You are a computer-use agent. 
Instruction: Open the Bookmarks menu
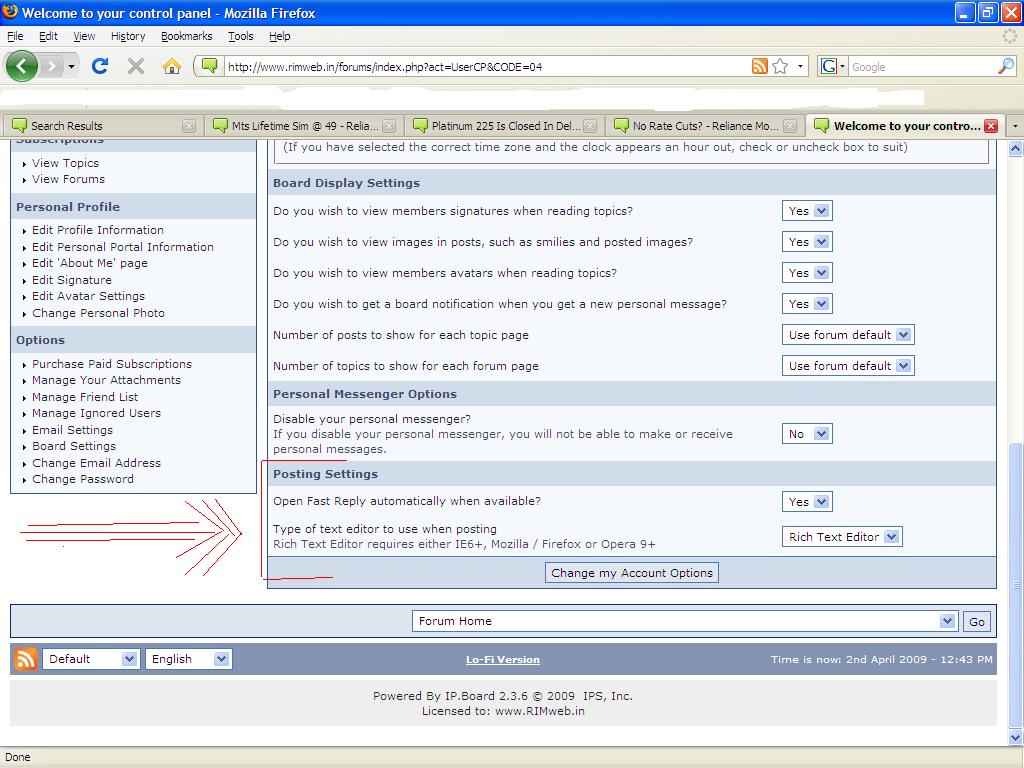click(186, 36)
